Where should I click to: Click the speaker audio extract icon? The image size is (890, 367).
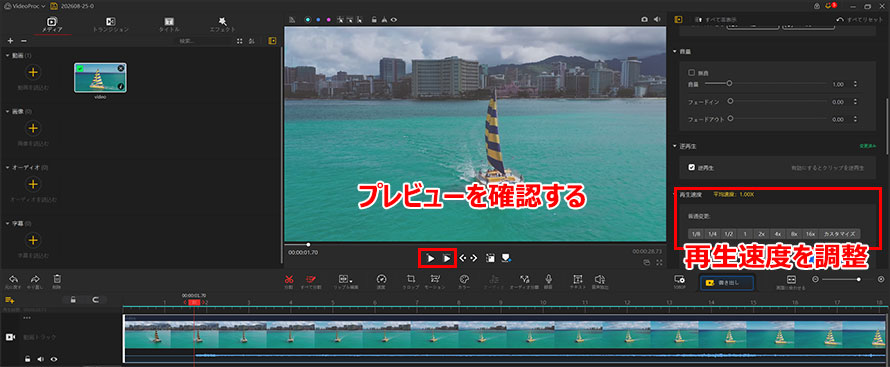(x=599, y=279)
